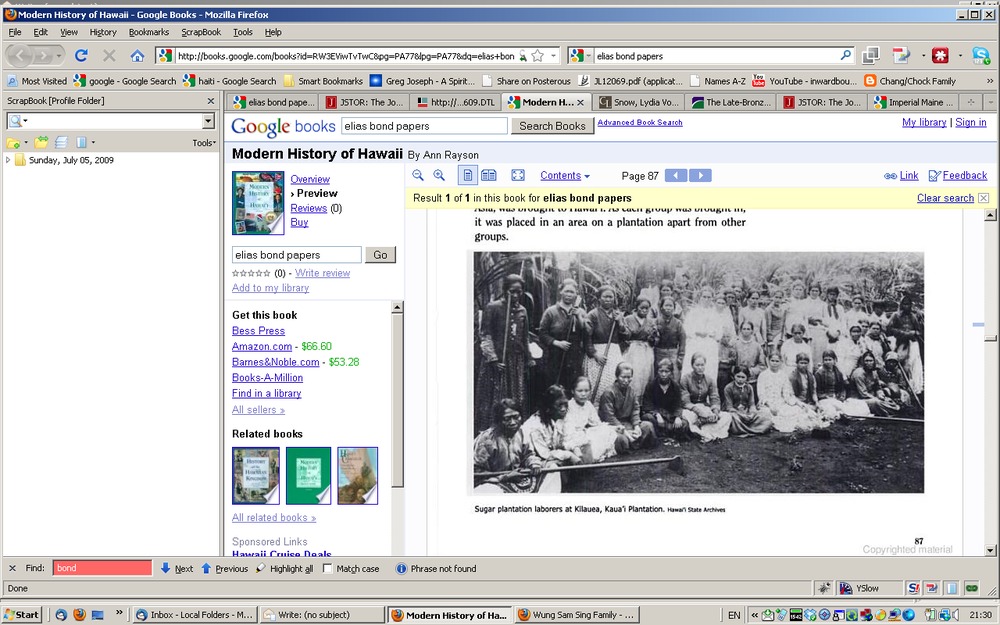Click the Skype icon in the toolbar
The width and height of the screenshot is (1000, 625).
click(981, 55)
